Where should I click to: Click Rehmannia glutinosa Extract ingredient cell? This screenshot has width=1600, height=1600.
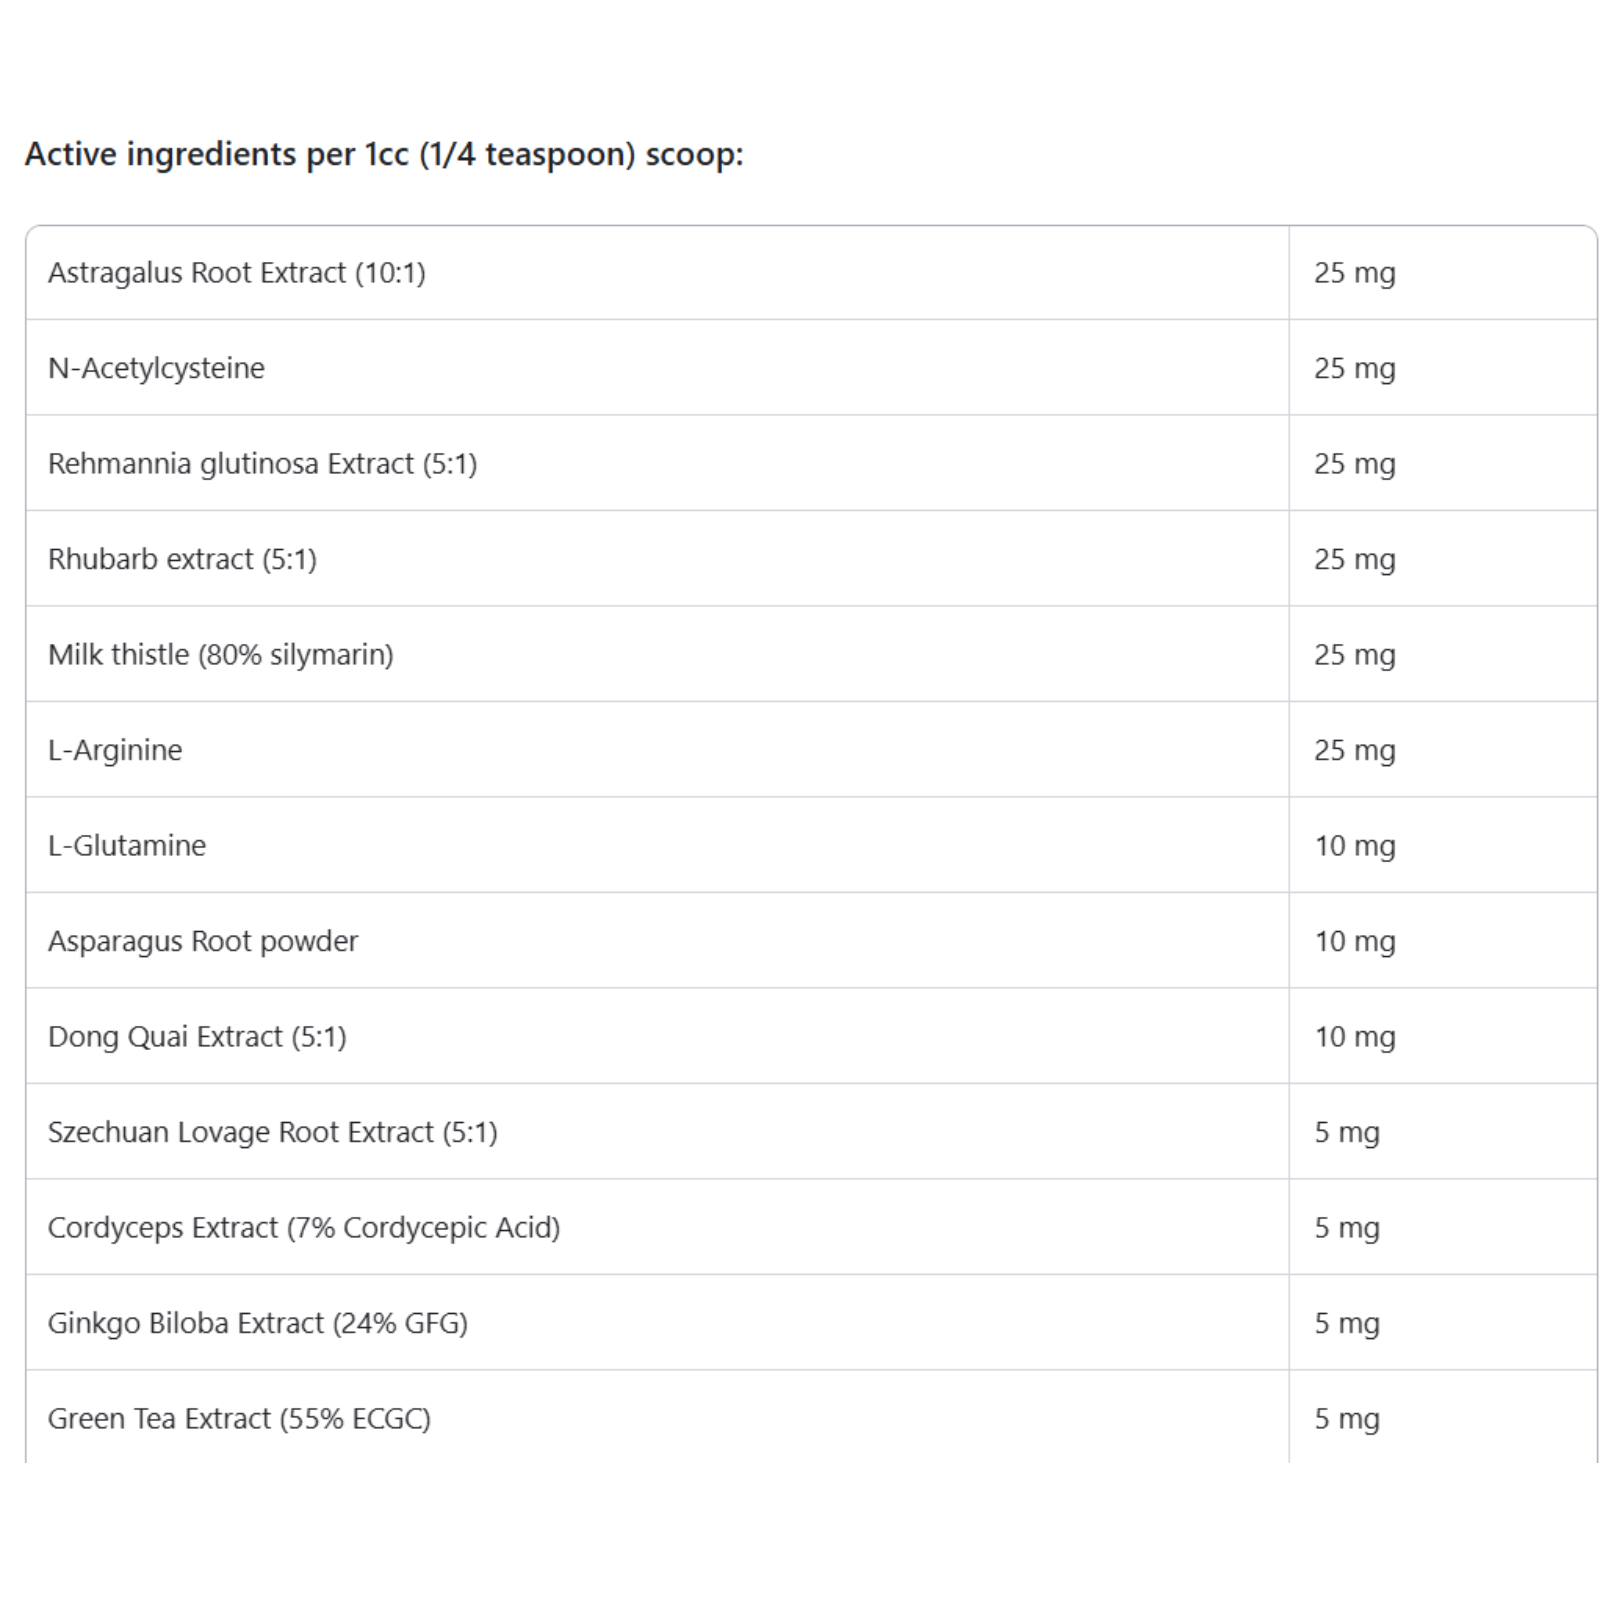point(262,464)
